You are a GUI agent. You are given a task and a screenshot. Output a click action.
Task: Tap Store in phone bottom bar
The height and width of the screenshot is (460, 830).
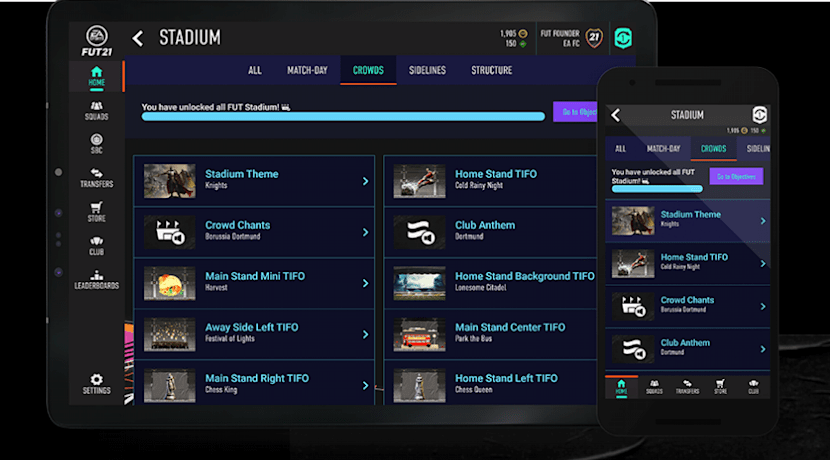[720, 387]
